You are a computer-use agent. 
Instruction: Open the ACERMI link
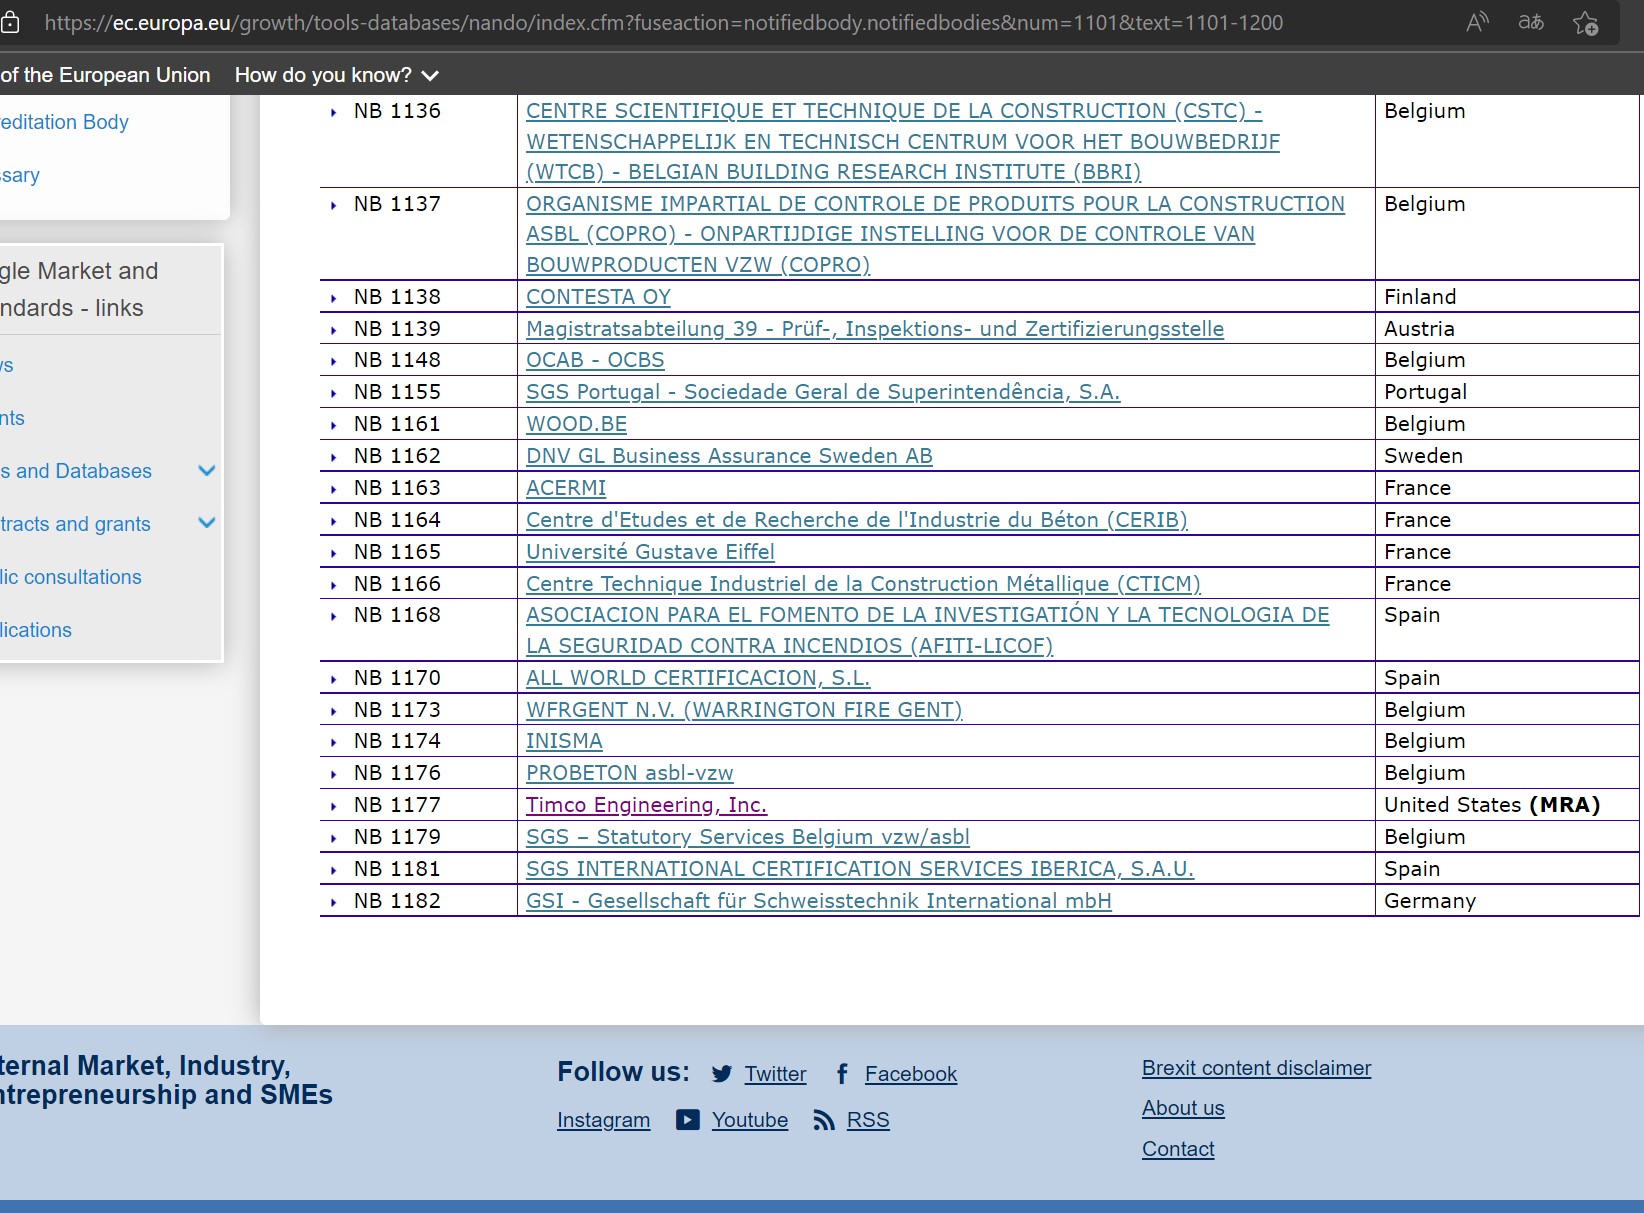click(x=566, y=488)
